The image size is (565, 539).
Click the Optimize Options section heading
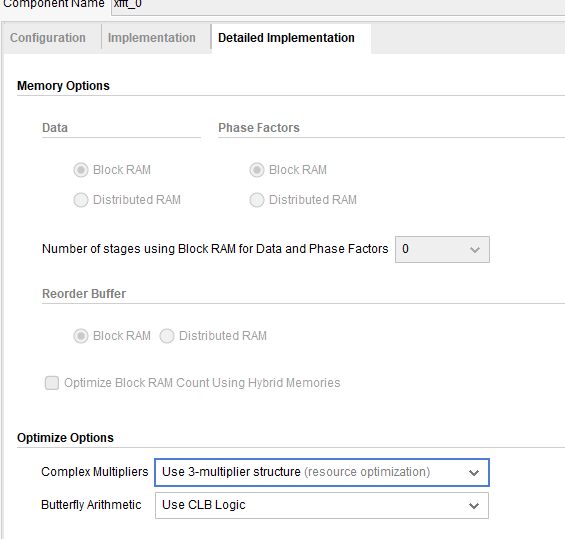65,438
